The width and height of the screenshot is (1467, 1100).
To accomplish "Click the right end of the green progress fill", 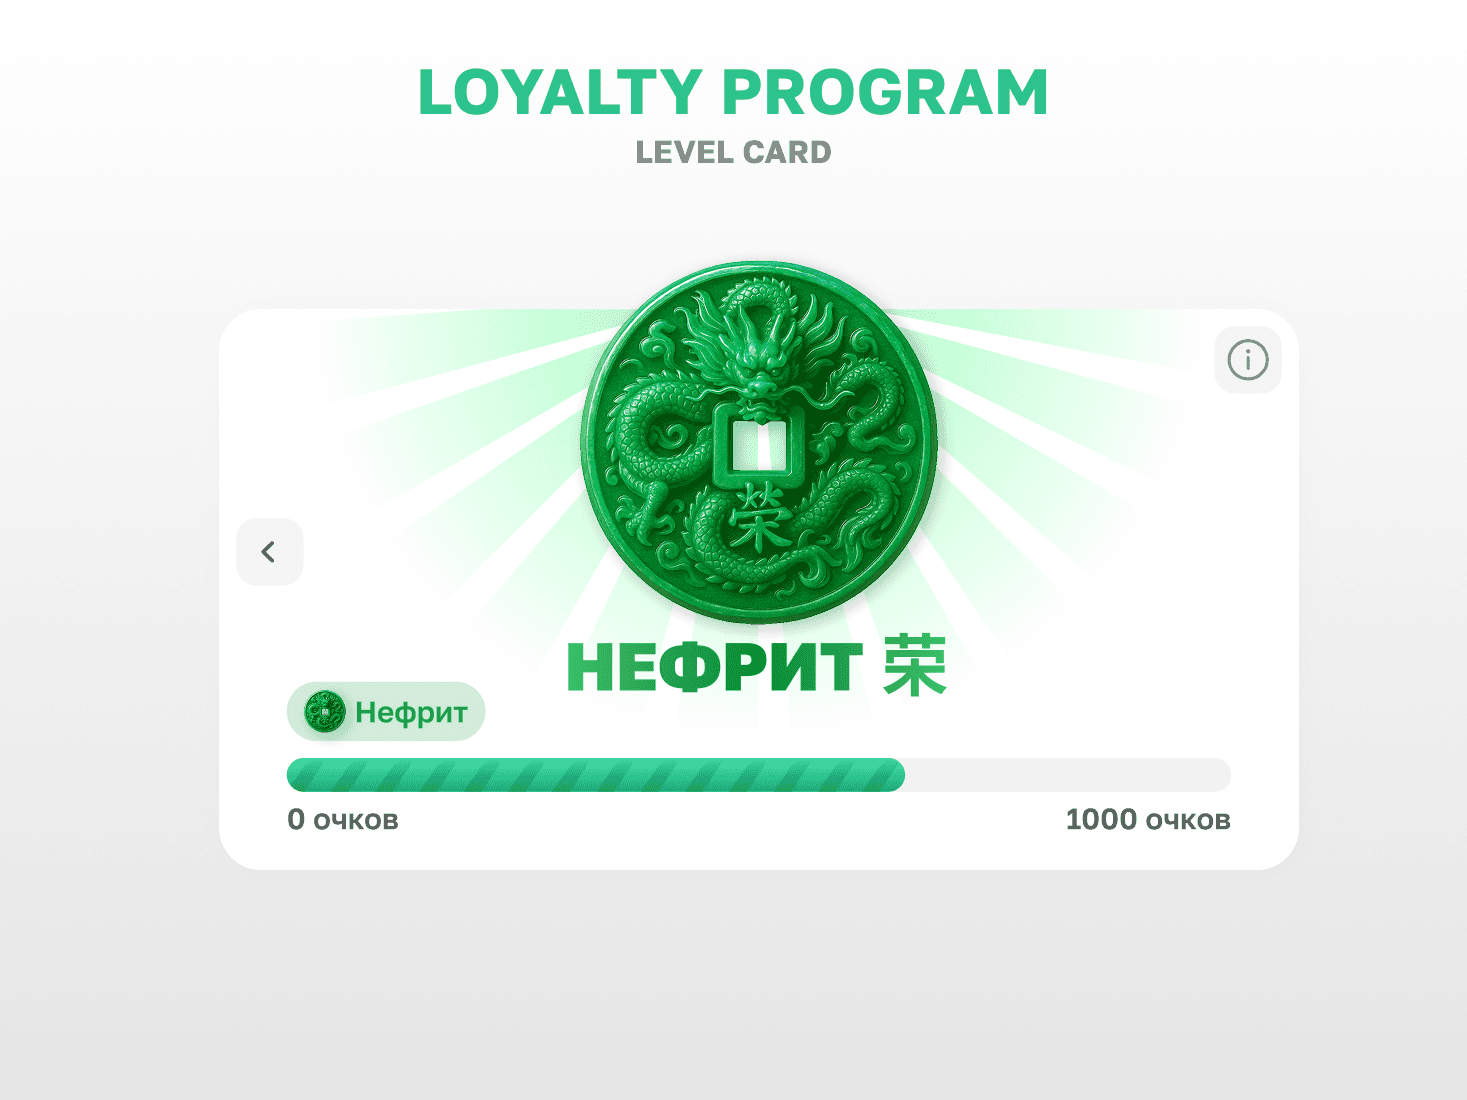I will (x=896, y=775).
